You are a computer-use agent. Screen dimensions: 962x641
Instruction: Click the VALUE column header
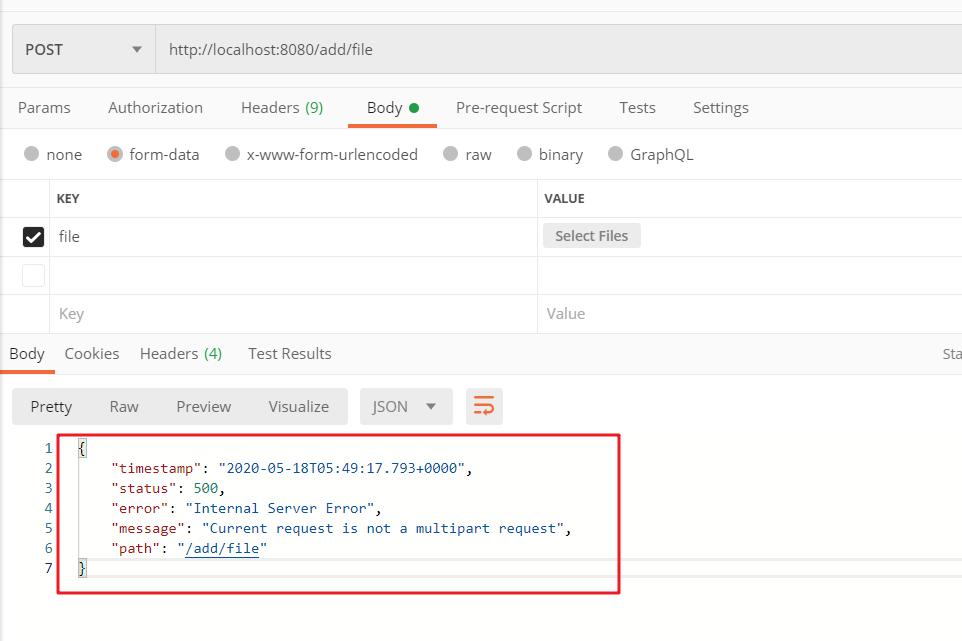point(564,199)
